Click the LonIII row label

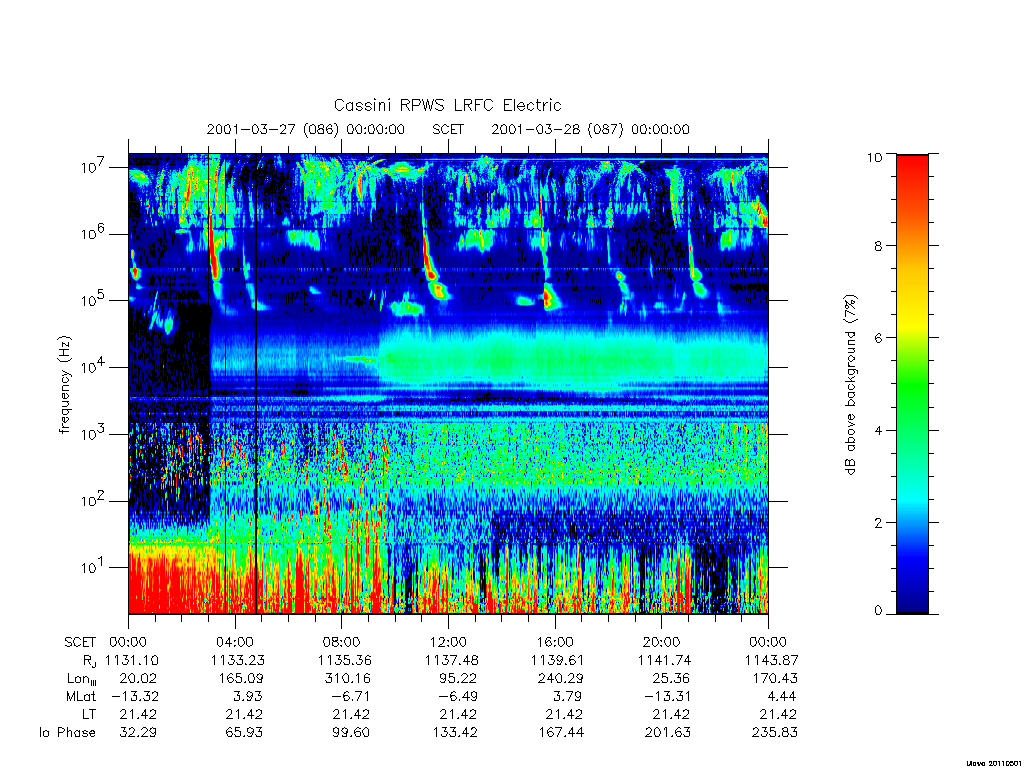[82, 679]
